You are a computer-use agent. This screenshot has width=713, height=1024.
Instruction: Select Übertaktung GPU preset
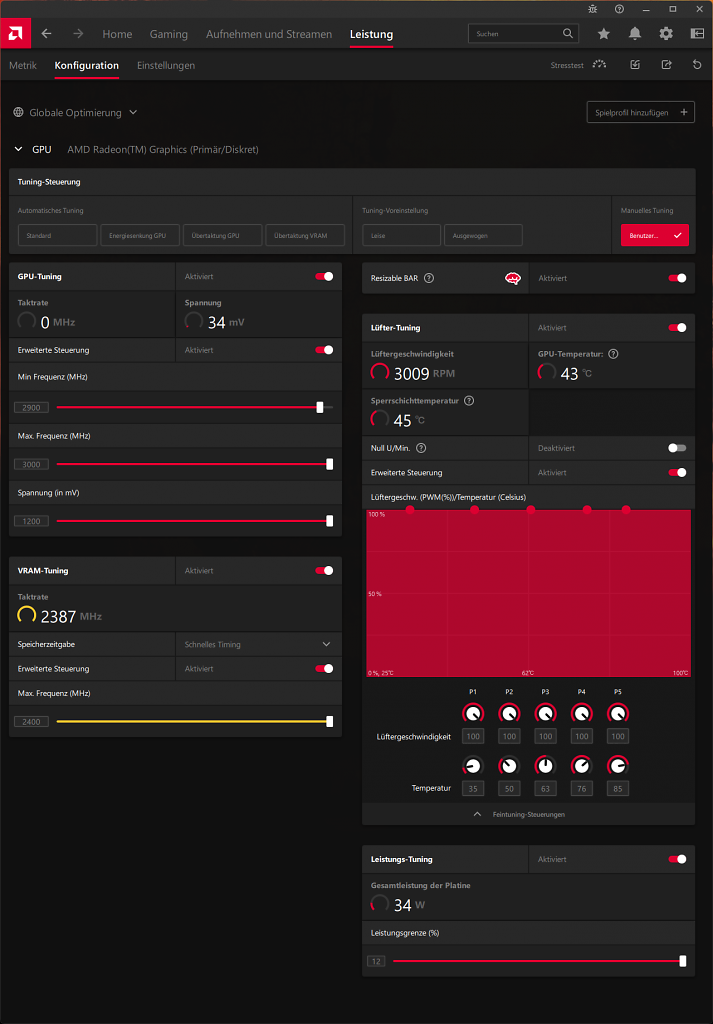(x=223, y=235)
